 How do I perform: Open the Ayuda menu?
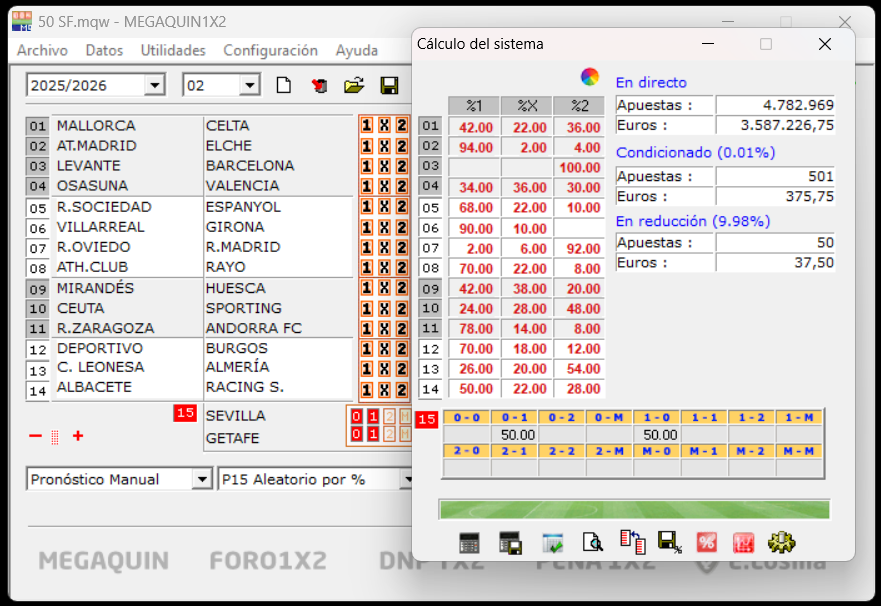(x=357, y=51)
